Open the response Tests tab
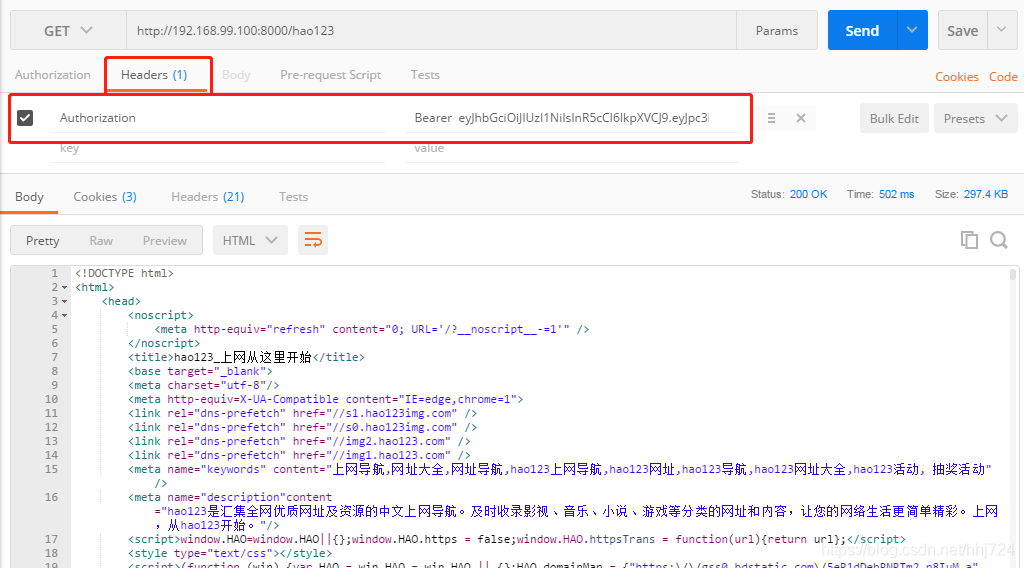Image resolution: width=1024 pixels, height=568 pixels. pos(293,197)
